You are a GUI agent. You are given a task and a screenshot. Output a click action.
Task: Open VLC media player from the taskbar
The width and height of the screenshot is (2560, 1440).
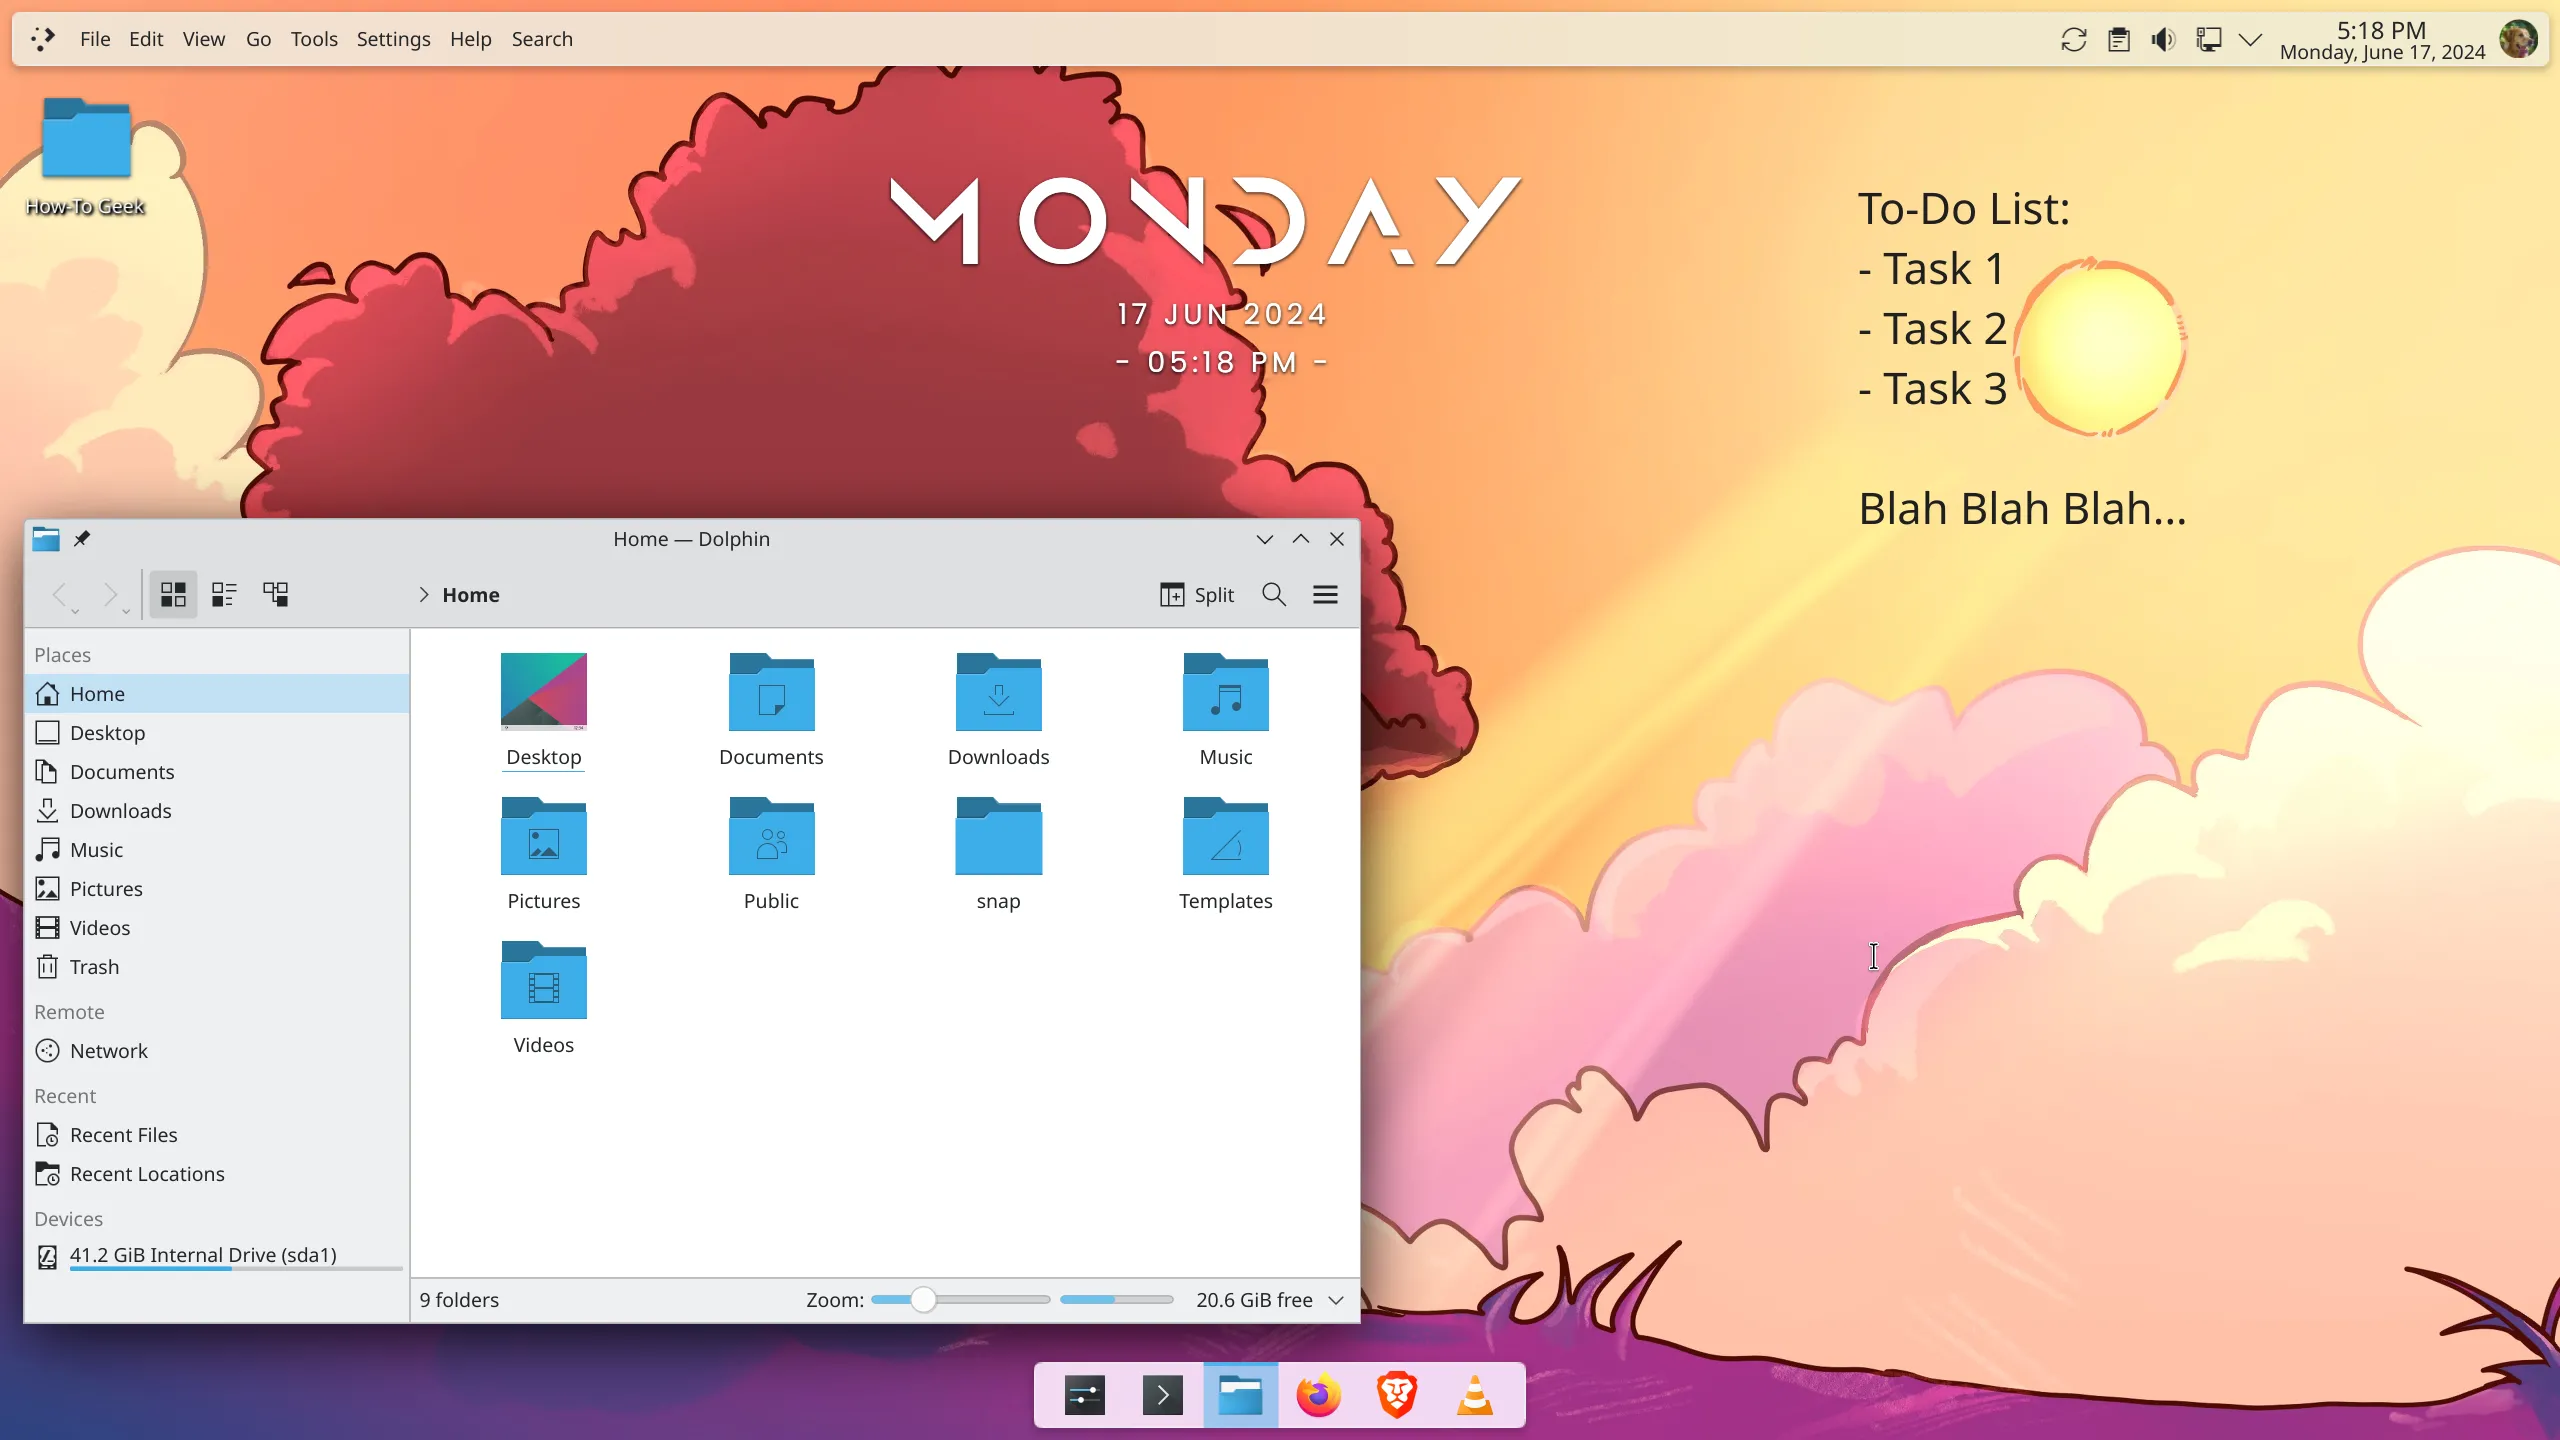[x=1474, y=1393]
